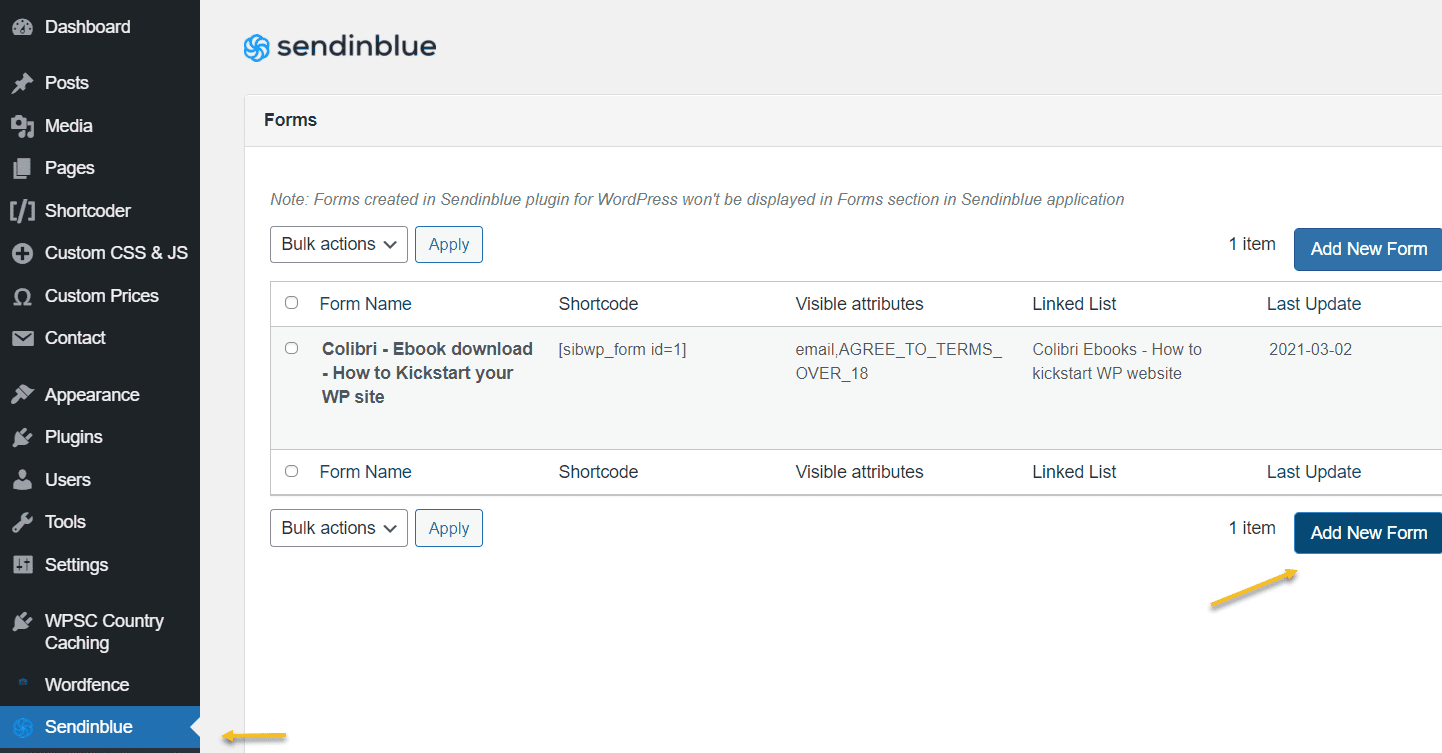Open the top Bulk actions dropdown
Image resolution: width=1442 pixels, height=753 pixels.
click(338, 244)
